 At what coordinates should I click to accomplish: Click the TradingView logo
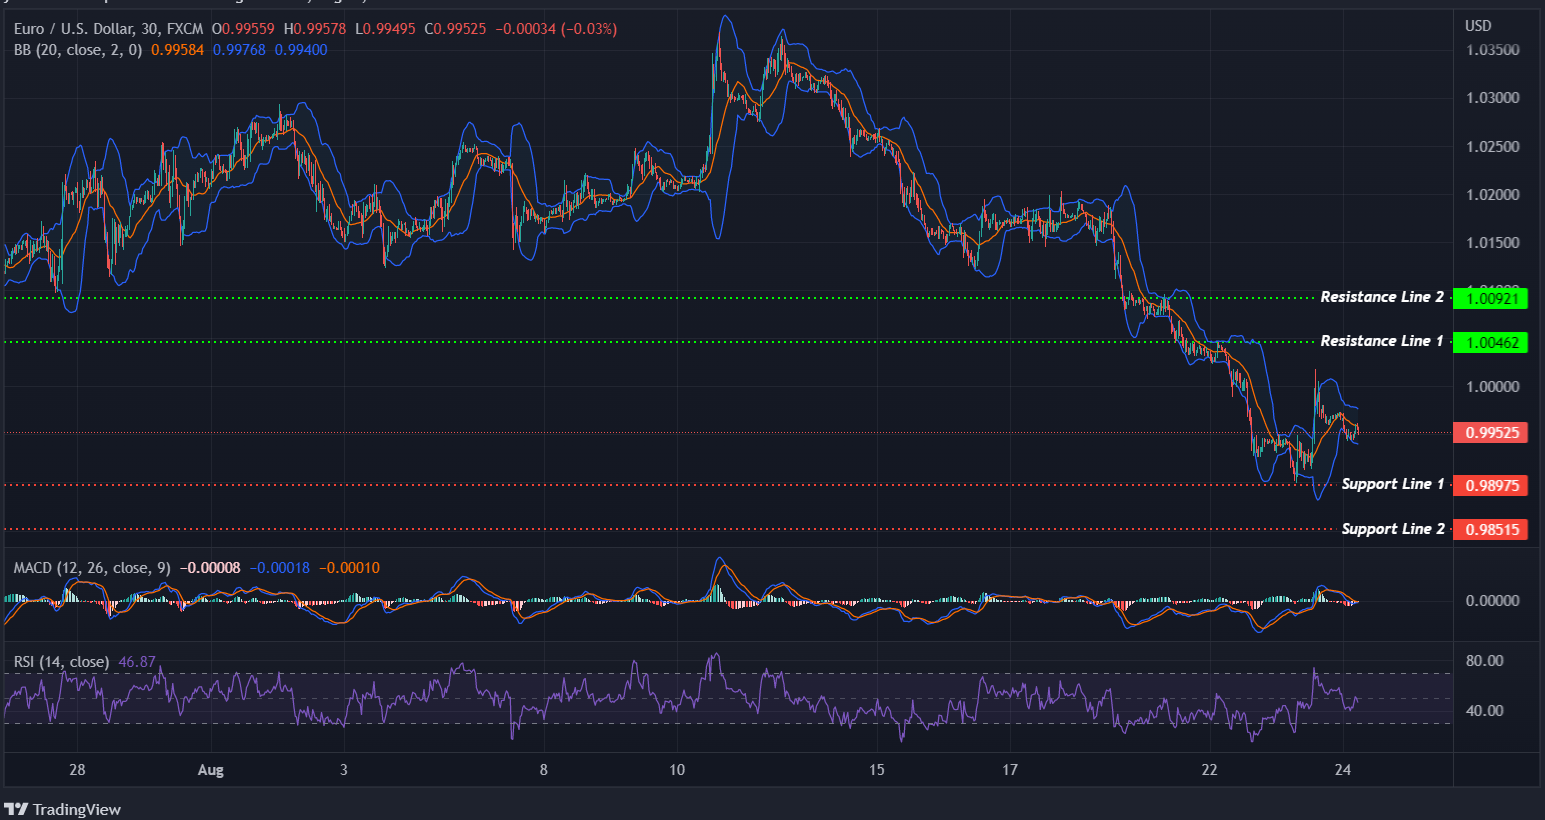tap(62, 808)
